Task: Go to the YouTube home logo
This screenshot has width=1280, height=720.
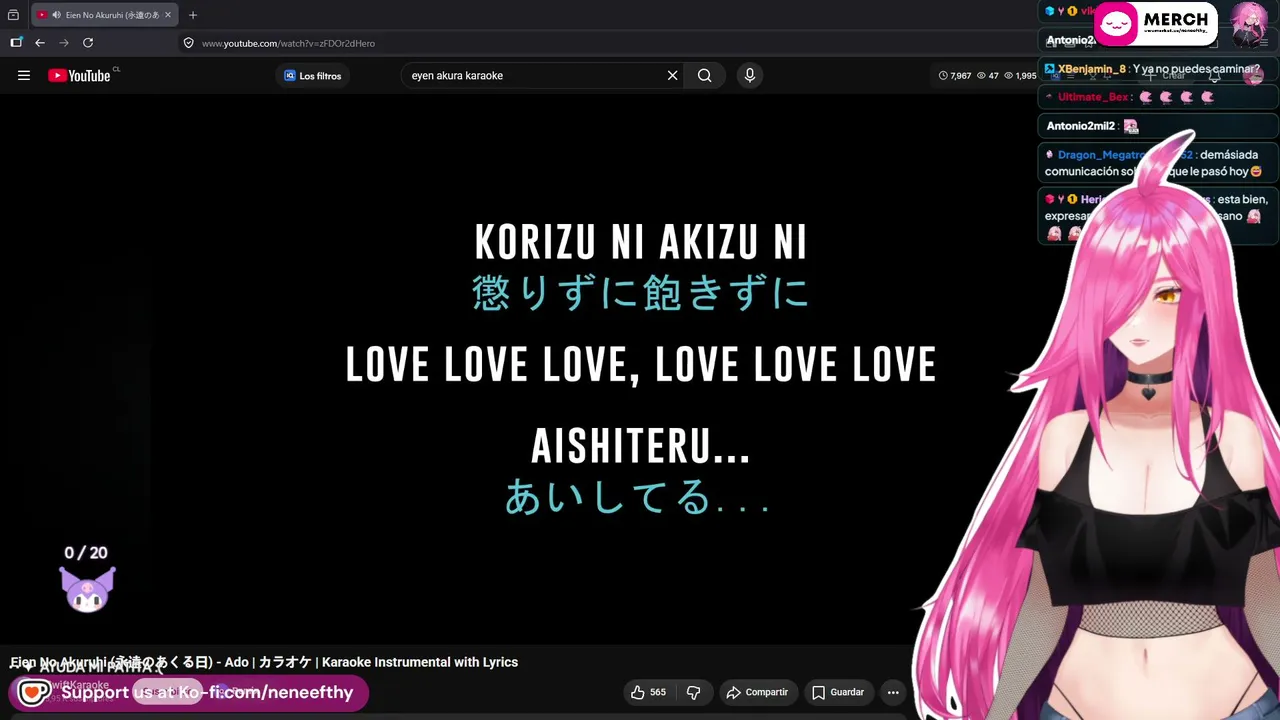Action: tap(79, 75)
